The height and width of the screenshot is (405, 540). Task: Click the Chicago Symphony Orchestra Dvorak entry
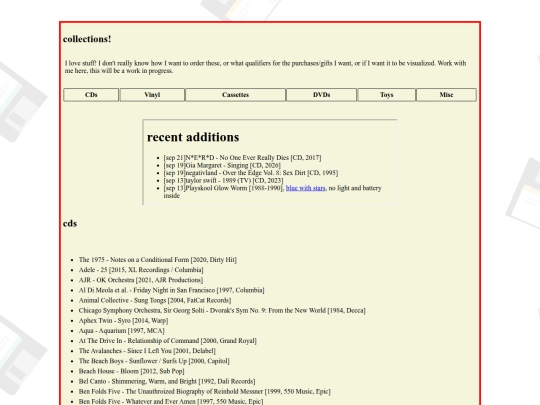(x=222, y=310)
